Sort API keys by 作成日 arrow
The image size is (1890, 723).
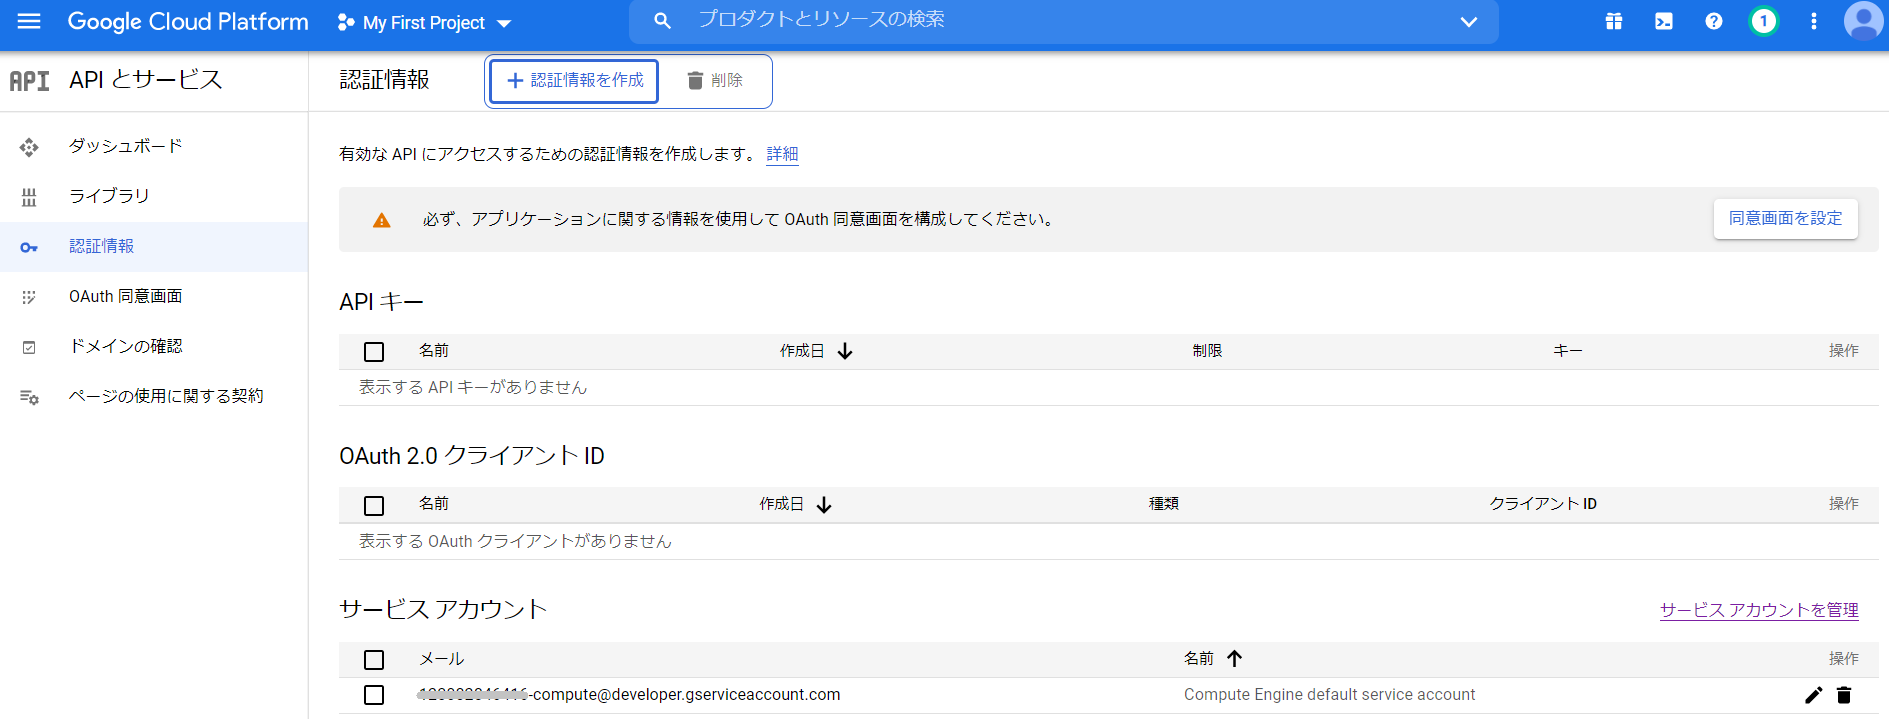click(x=845, y=351)
